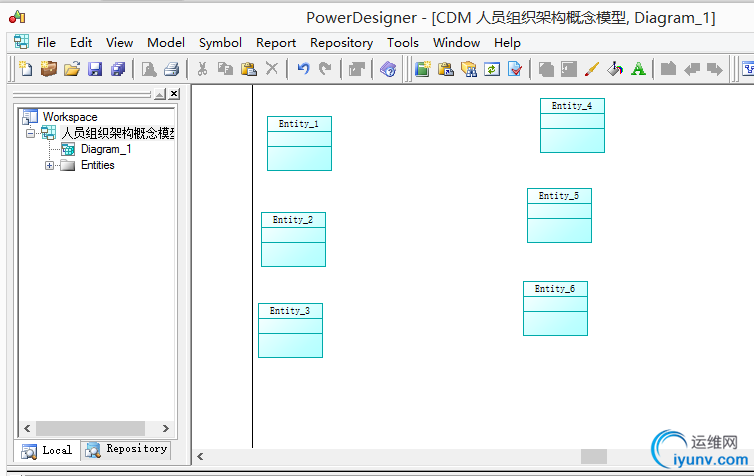Open the Help menu

507,43
